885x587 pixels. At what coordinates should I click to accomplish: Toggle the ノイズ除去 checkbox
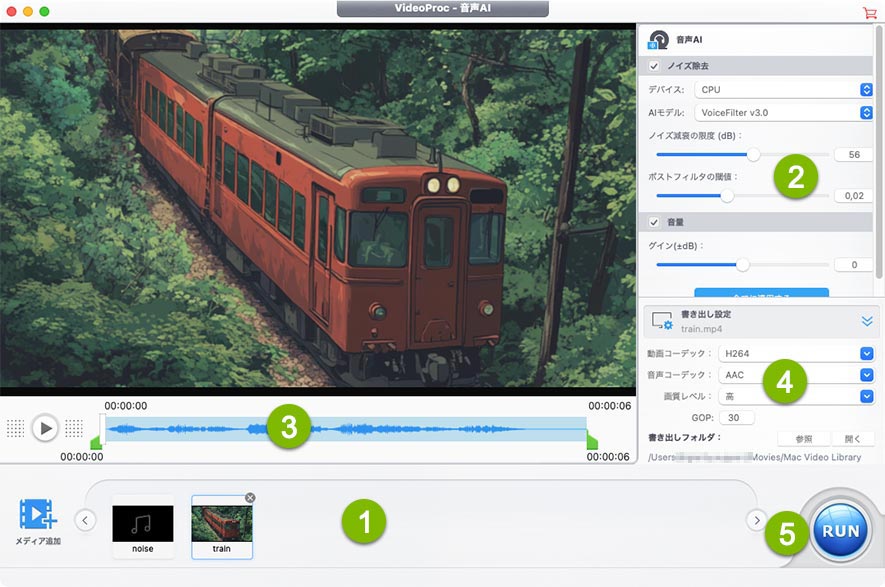pyautogui.click(x=654, y=66)
